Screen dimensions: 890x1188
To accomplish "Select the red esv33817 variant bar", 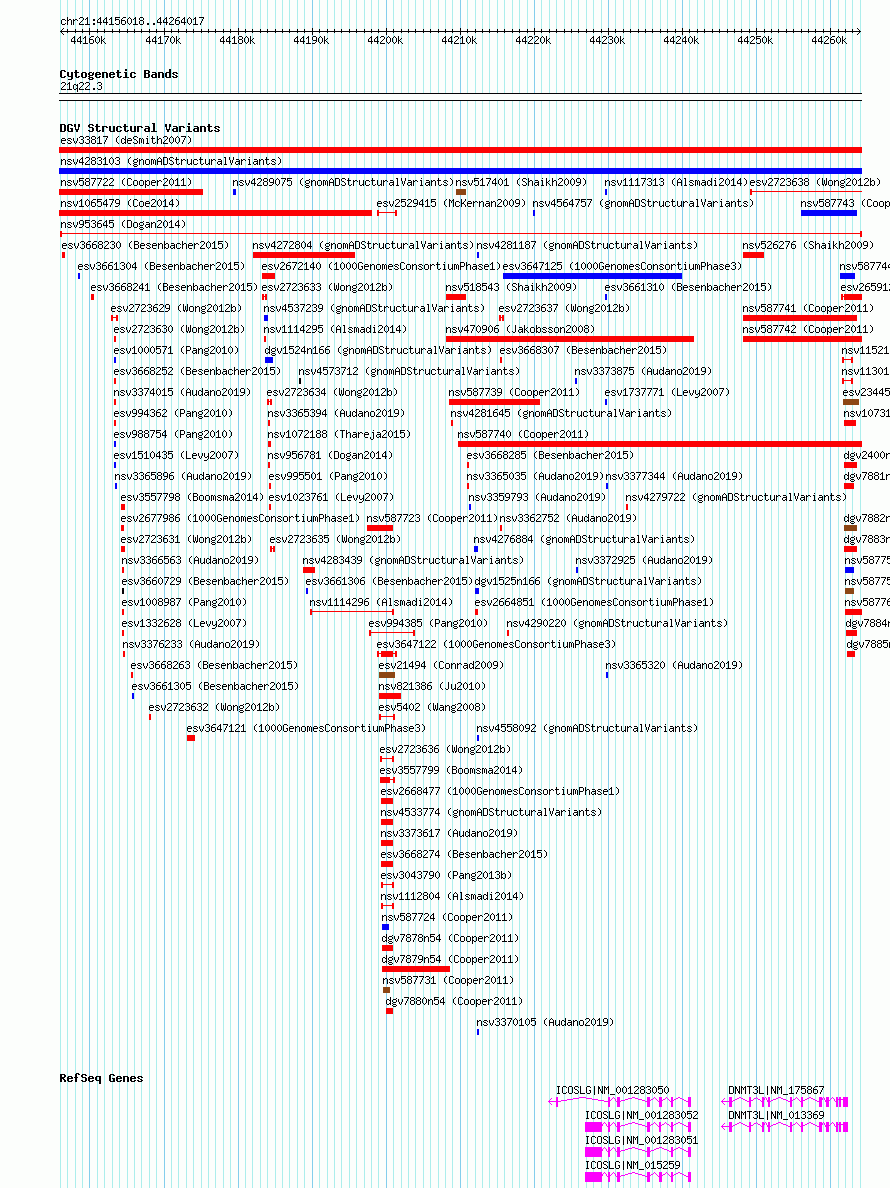I will point(461,150).
